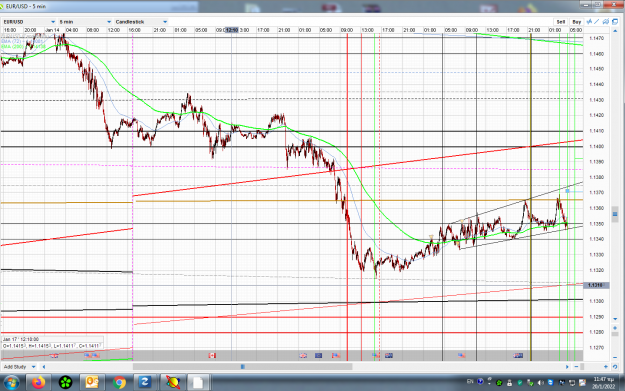
Task: Click the up arrow above price scale
Action: 615,31
